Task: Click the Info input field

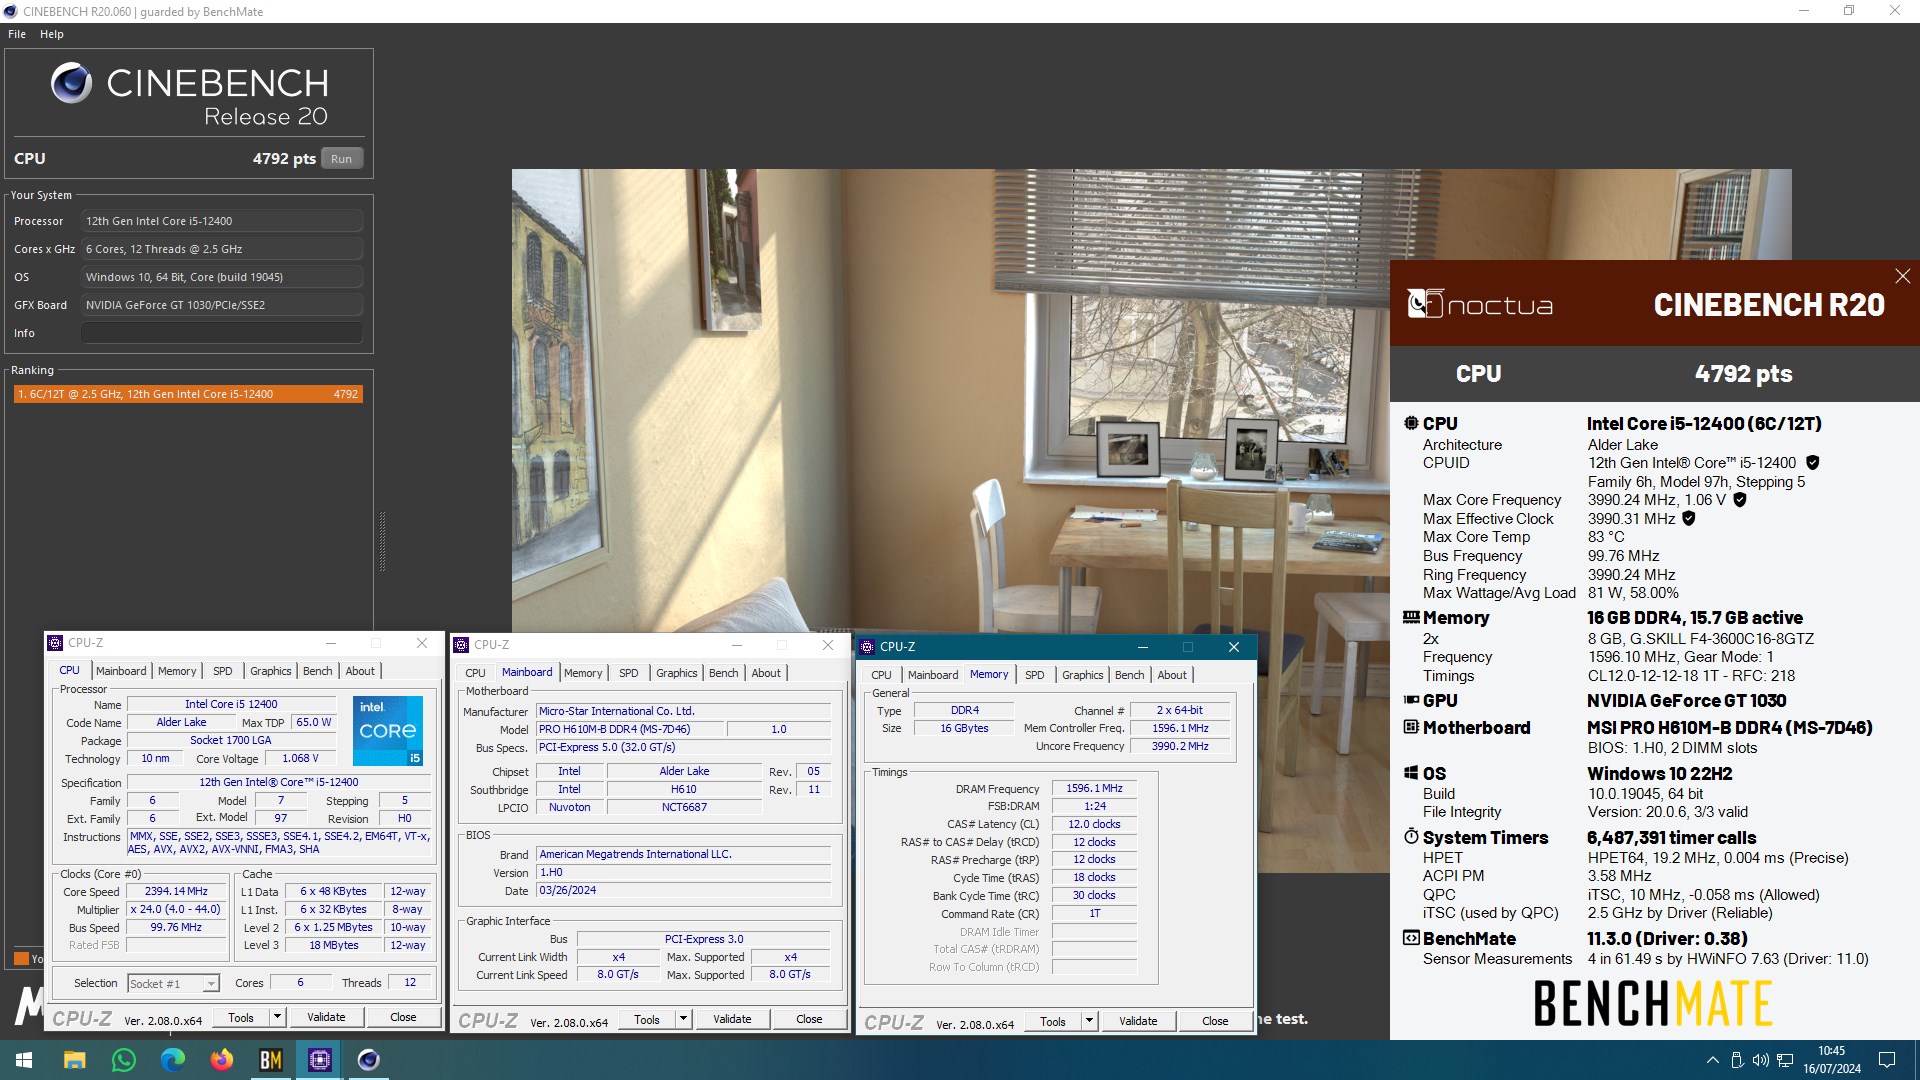Action: point(222,333)
